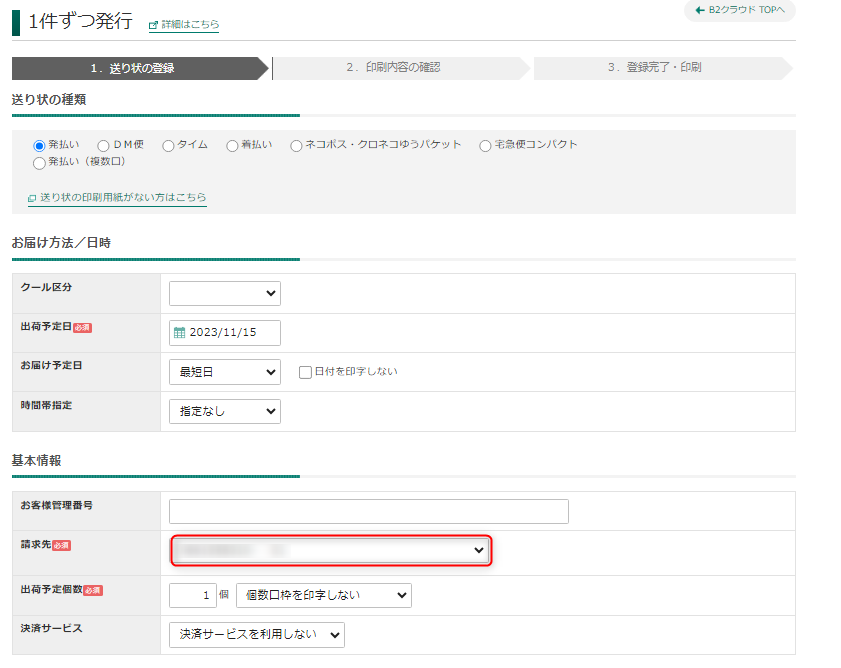The height and width of the screenshot is (668, 841).
Task: Click the calendar icon beside shipping date
Action: (180, 333)
